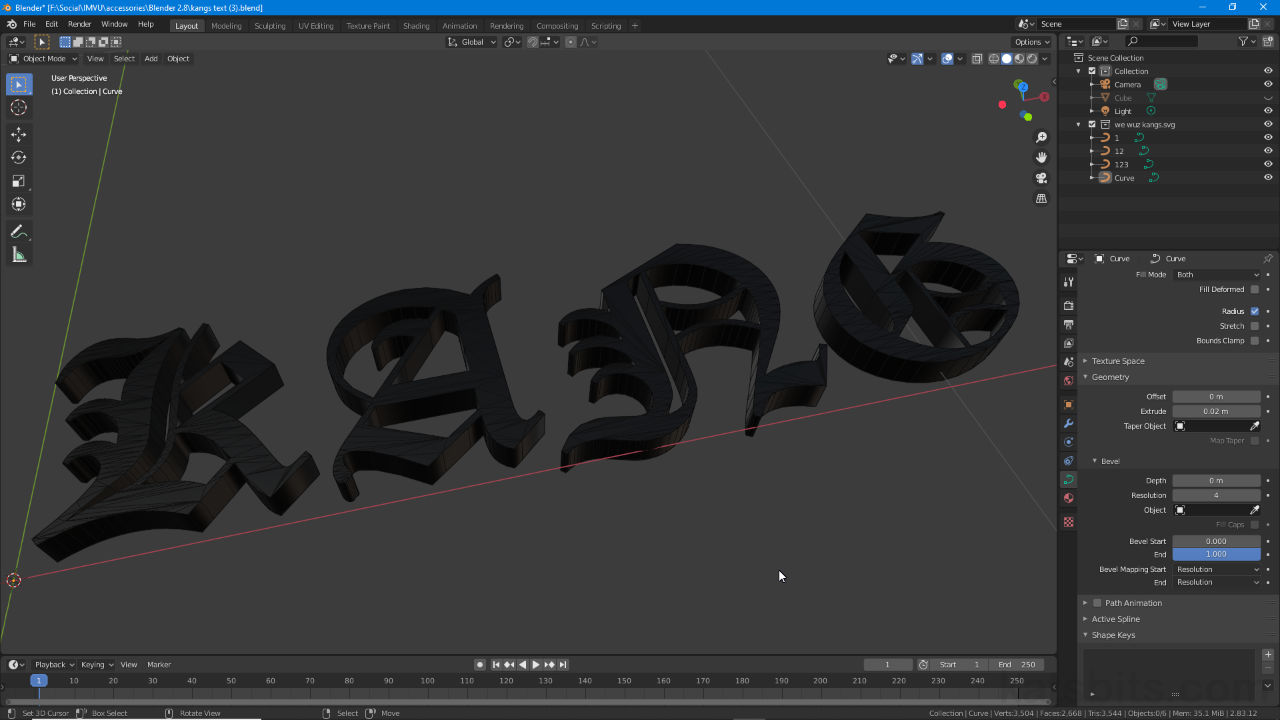Activate the Scale tool
This screenshot has width=1280, height=720.
point(19,180)
